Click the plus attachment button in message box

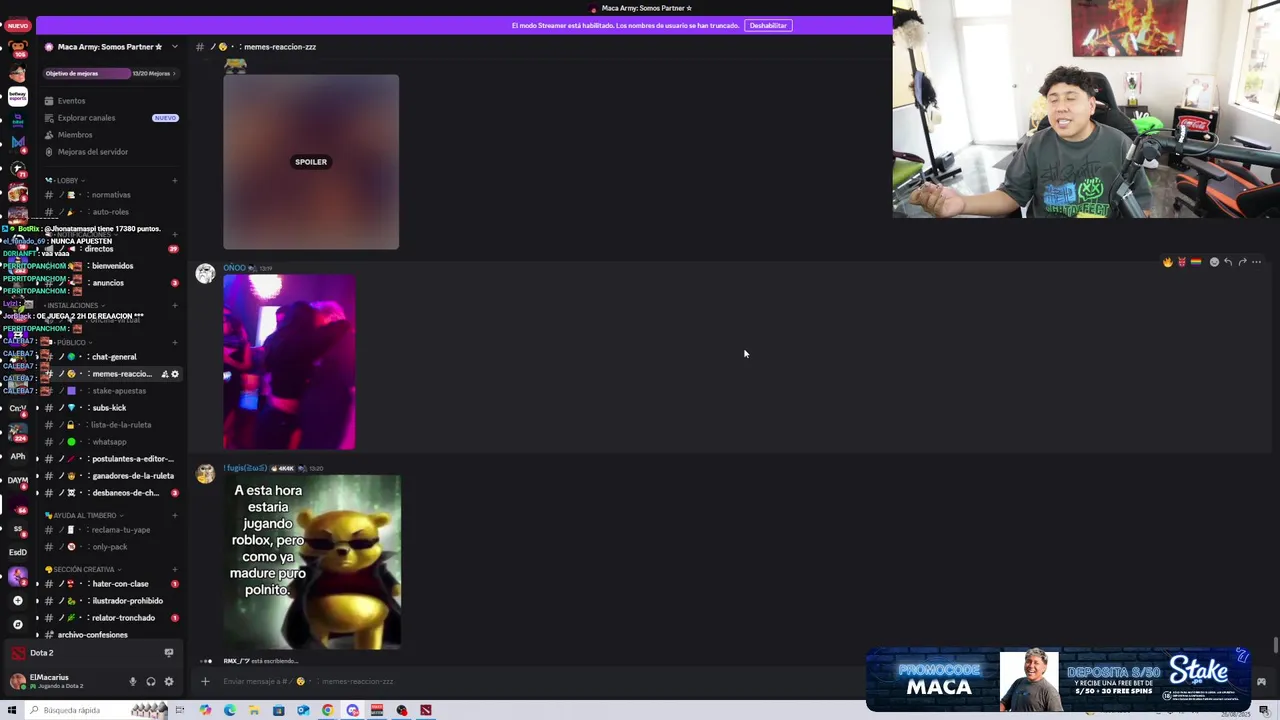[x=205, y=682]
